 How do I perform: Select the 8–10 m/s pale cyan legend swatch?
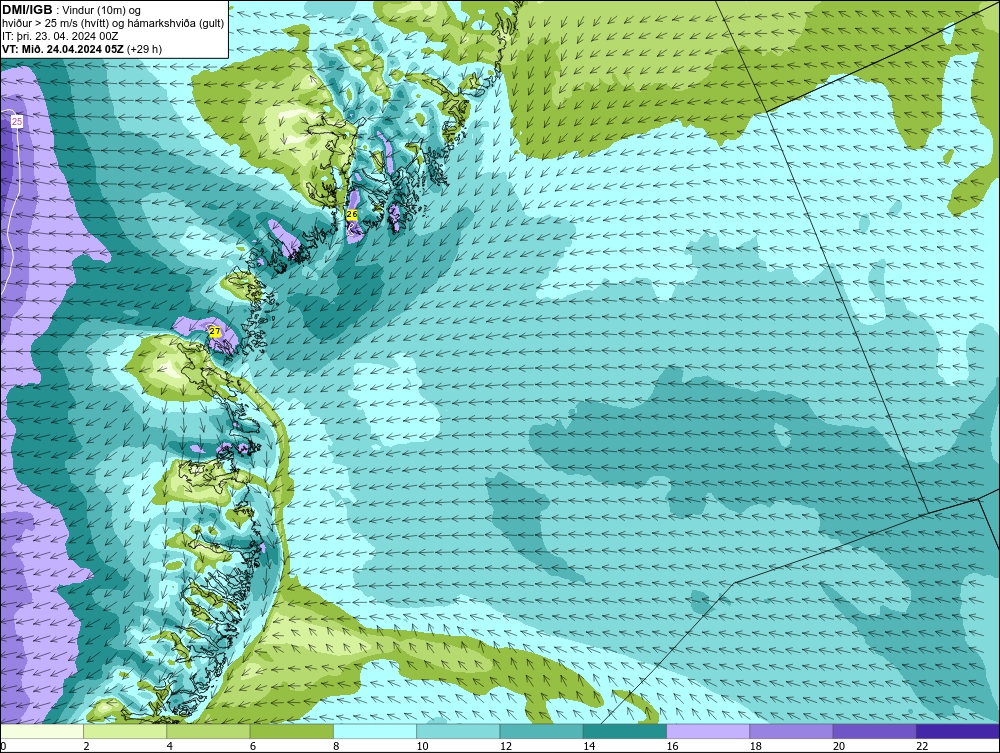tap(375, 731)
